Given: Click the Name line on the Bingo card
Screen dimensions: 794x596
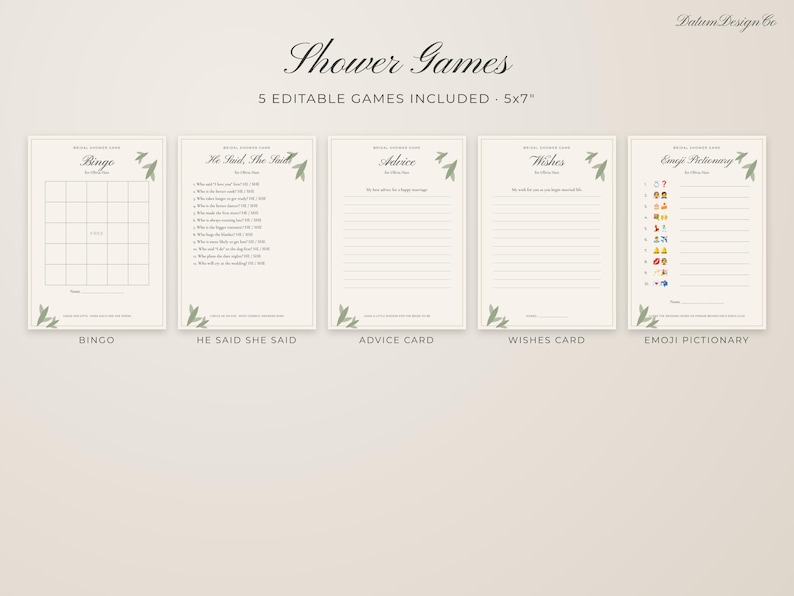Looking at the screenshot, I should click(97, 292).
